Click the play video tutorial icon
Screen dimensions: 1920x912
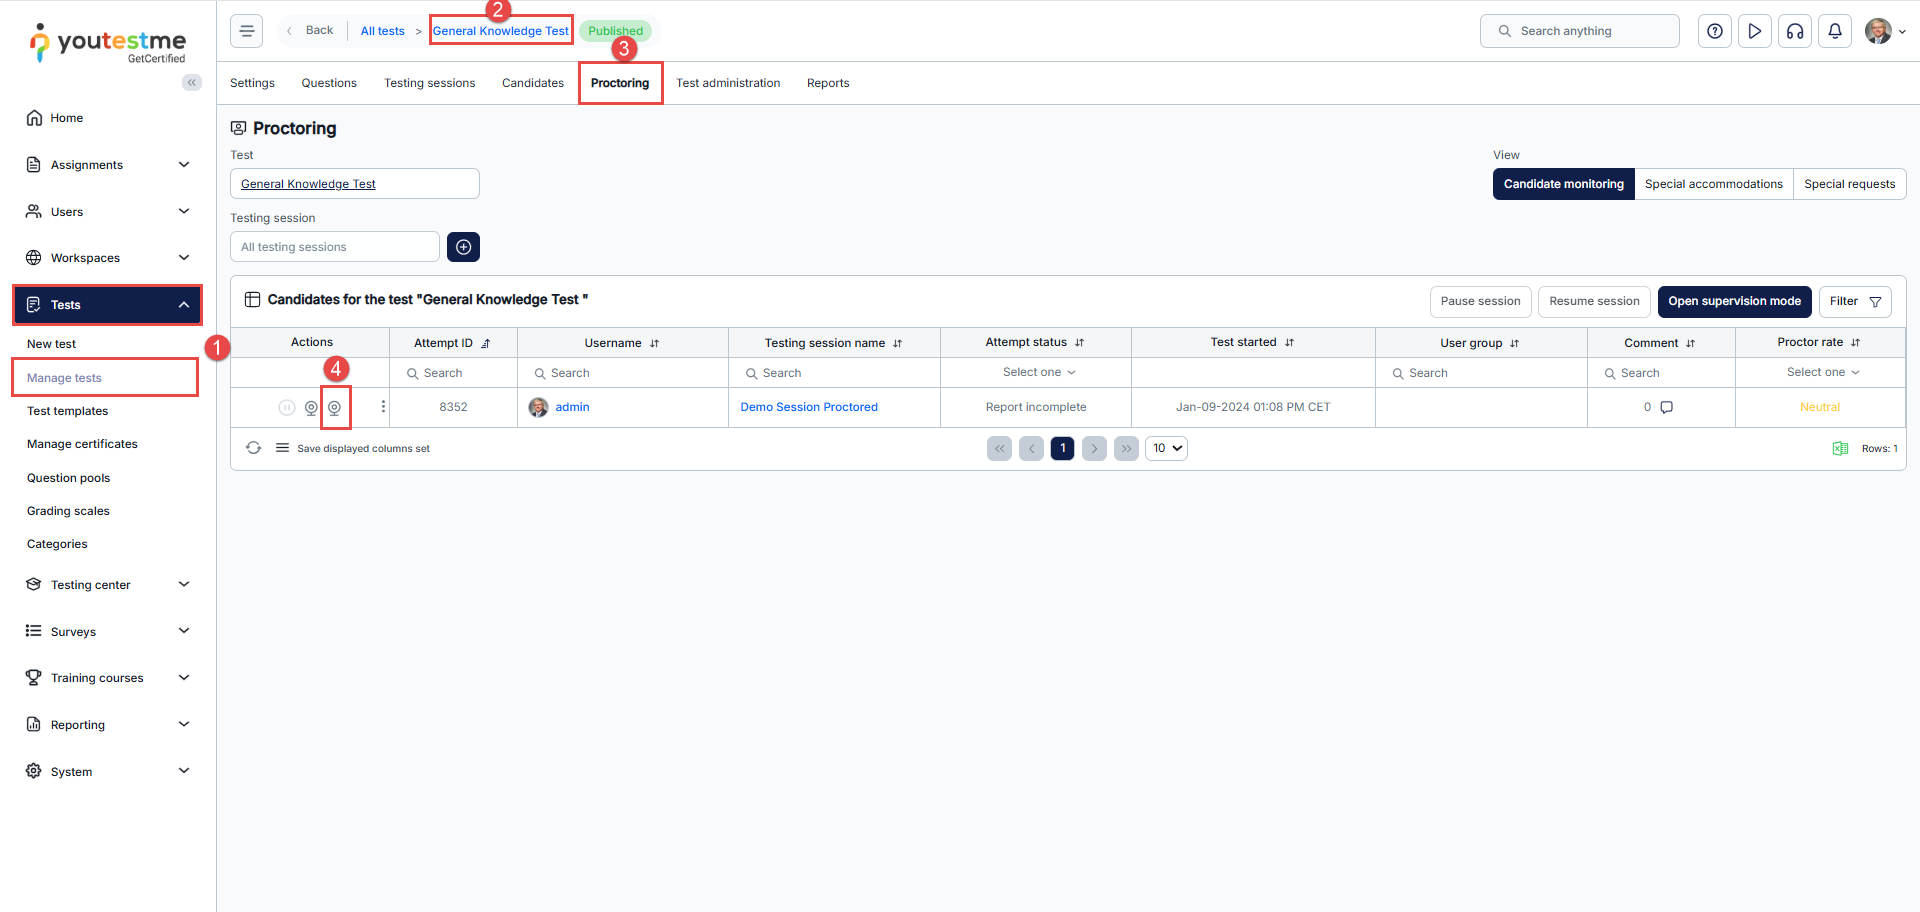(1755, 31)
